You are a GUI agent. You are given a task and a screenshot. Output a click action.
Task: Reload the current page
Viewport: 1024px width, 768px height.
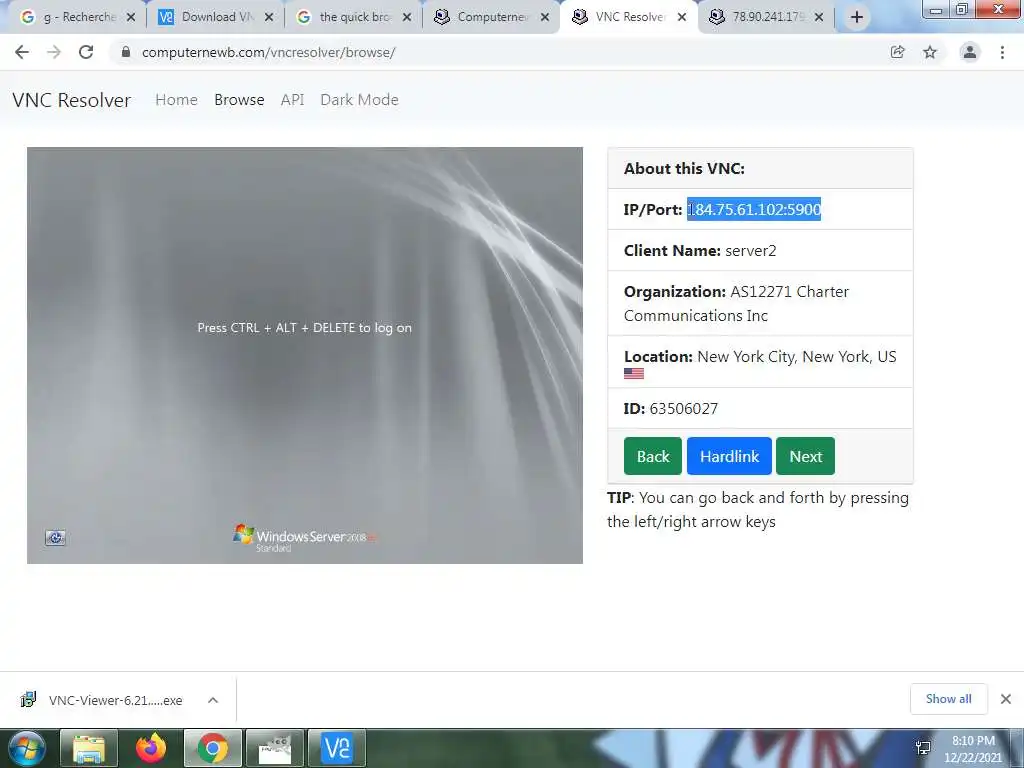click(86, 52)
